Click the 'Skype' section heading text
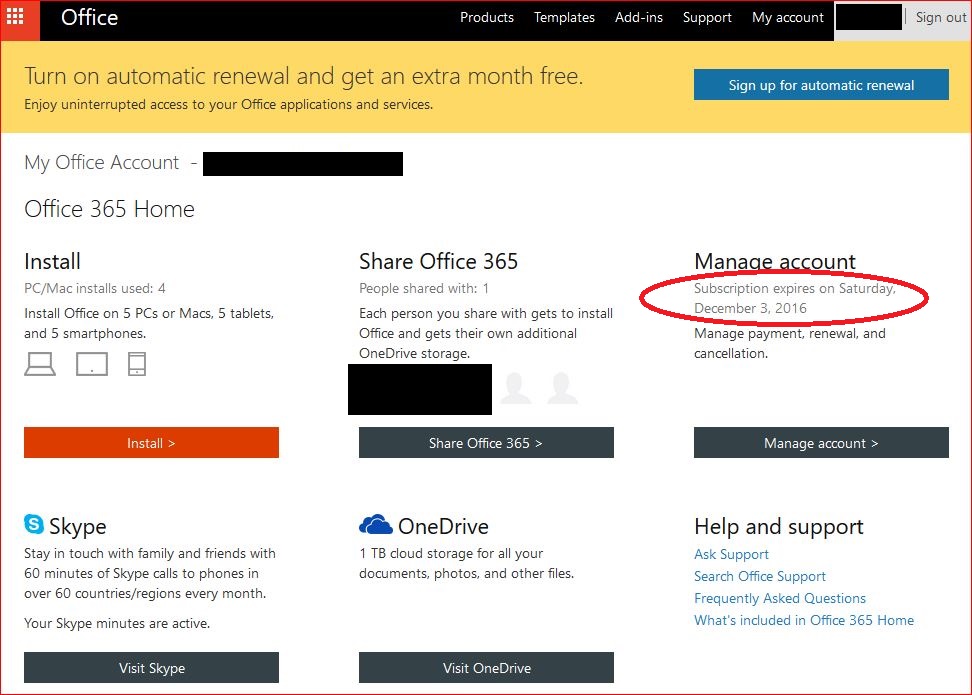Image resolution: width=972 pixels, height=695 pixels. click(x=77, y=526)
